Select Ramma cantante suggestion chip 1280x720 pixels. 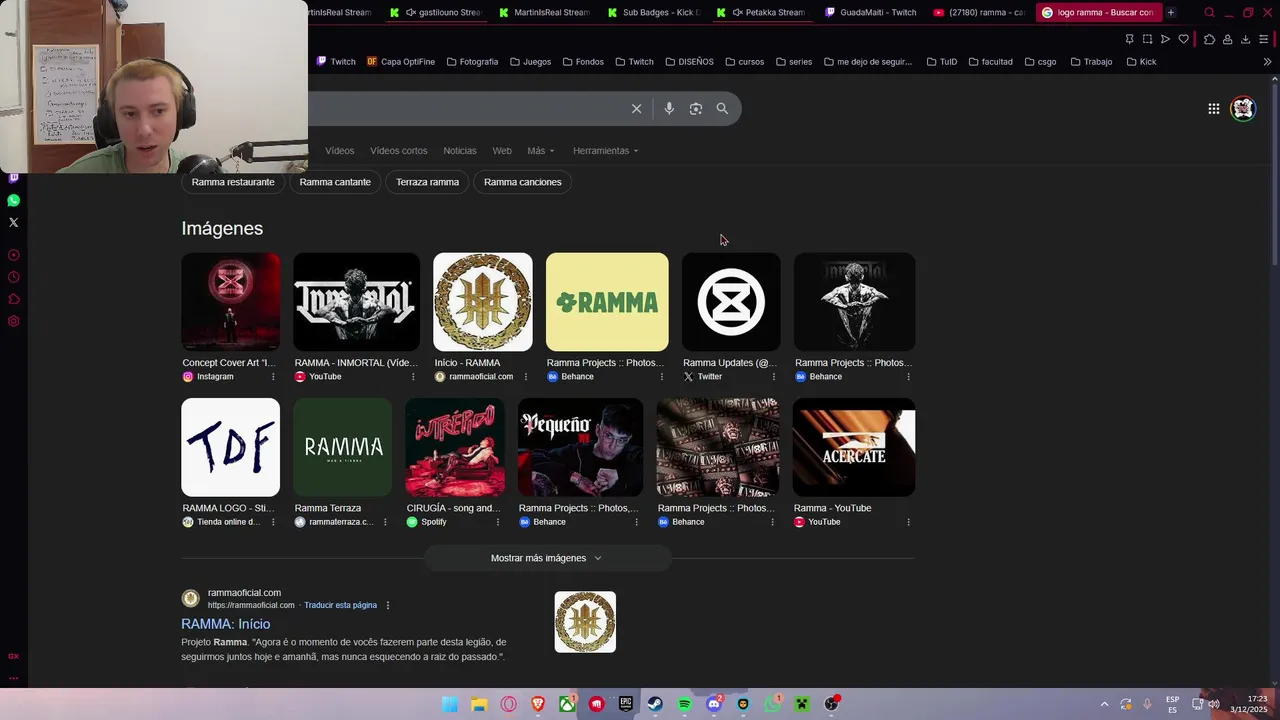(x=335, y=182)
